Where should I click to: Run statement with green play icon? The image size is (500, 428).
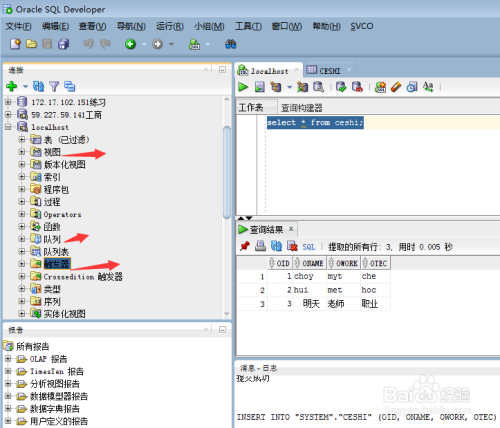click(x=243, y=87)
